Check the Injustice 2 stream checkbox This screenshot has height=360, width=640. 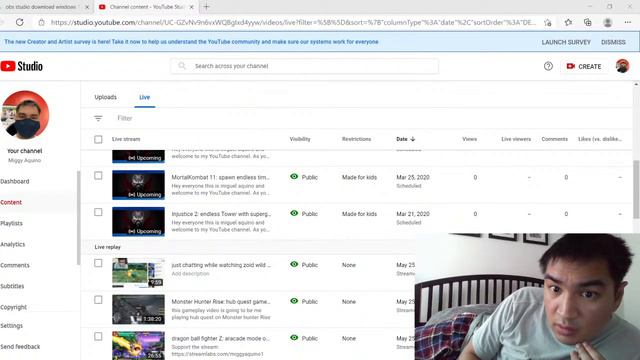(98, 212)
